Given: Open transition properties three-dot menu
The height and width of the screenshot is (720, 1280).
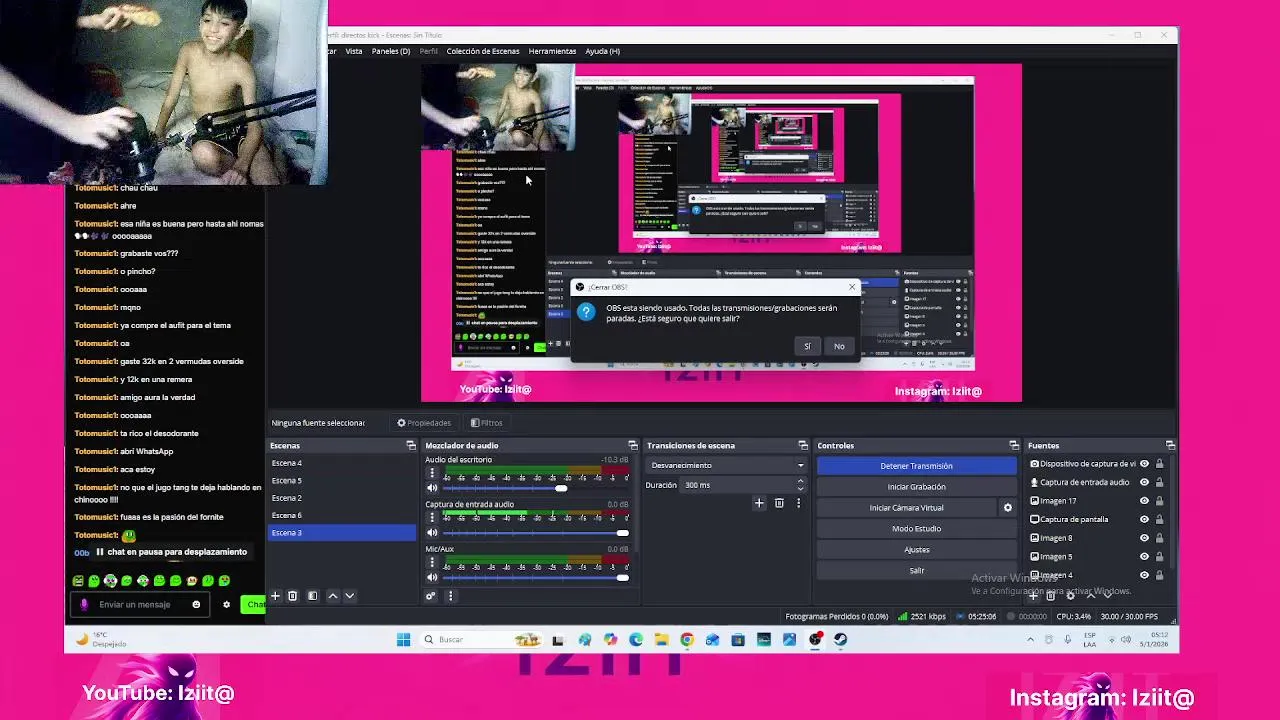Looking at the screenshot, I should pos(798,503).
